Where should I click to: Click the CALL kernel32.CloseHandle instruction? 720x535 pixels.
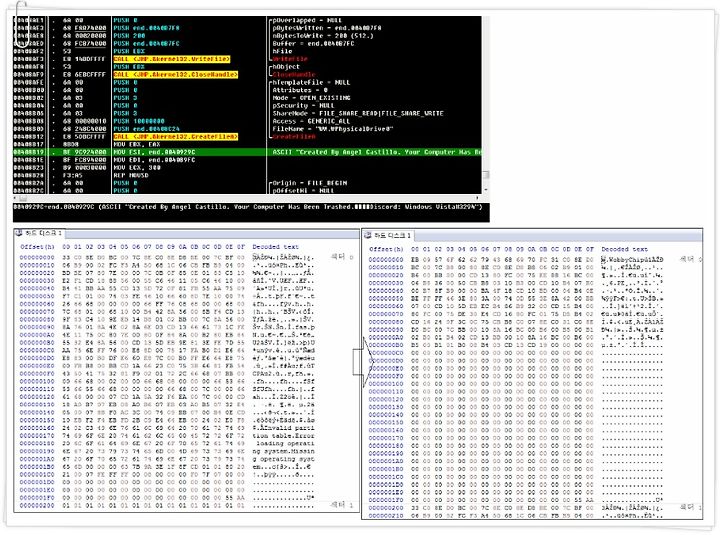(175, 74)
